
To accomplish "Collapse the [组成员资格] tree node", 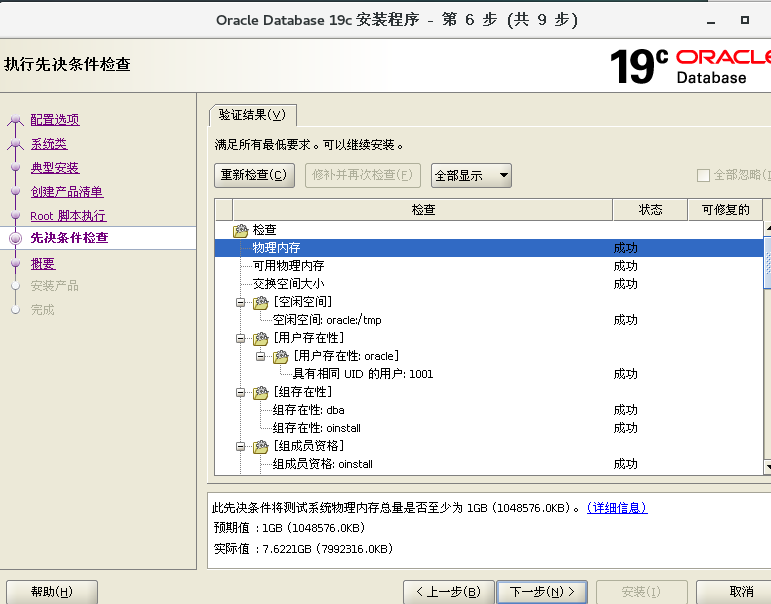I will (x=240, y=446).
